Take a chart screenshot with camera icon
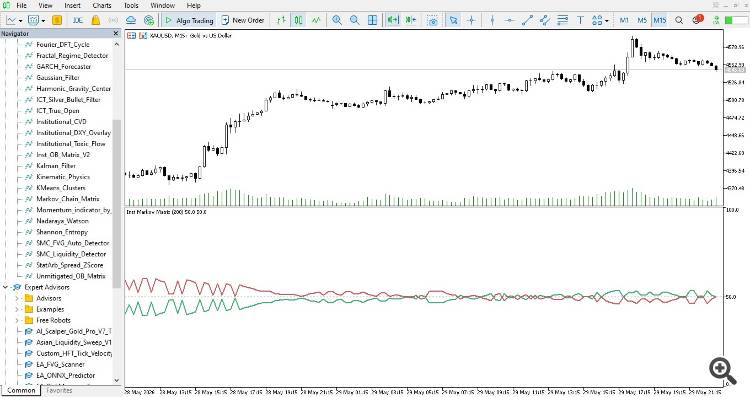Image resolution: width=750 pixels, height=397 pixels. point(433,21)
